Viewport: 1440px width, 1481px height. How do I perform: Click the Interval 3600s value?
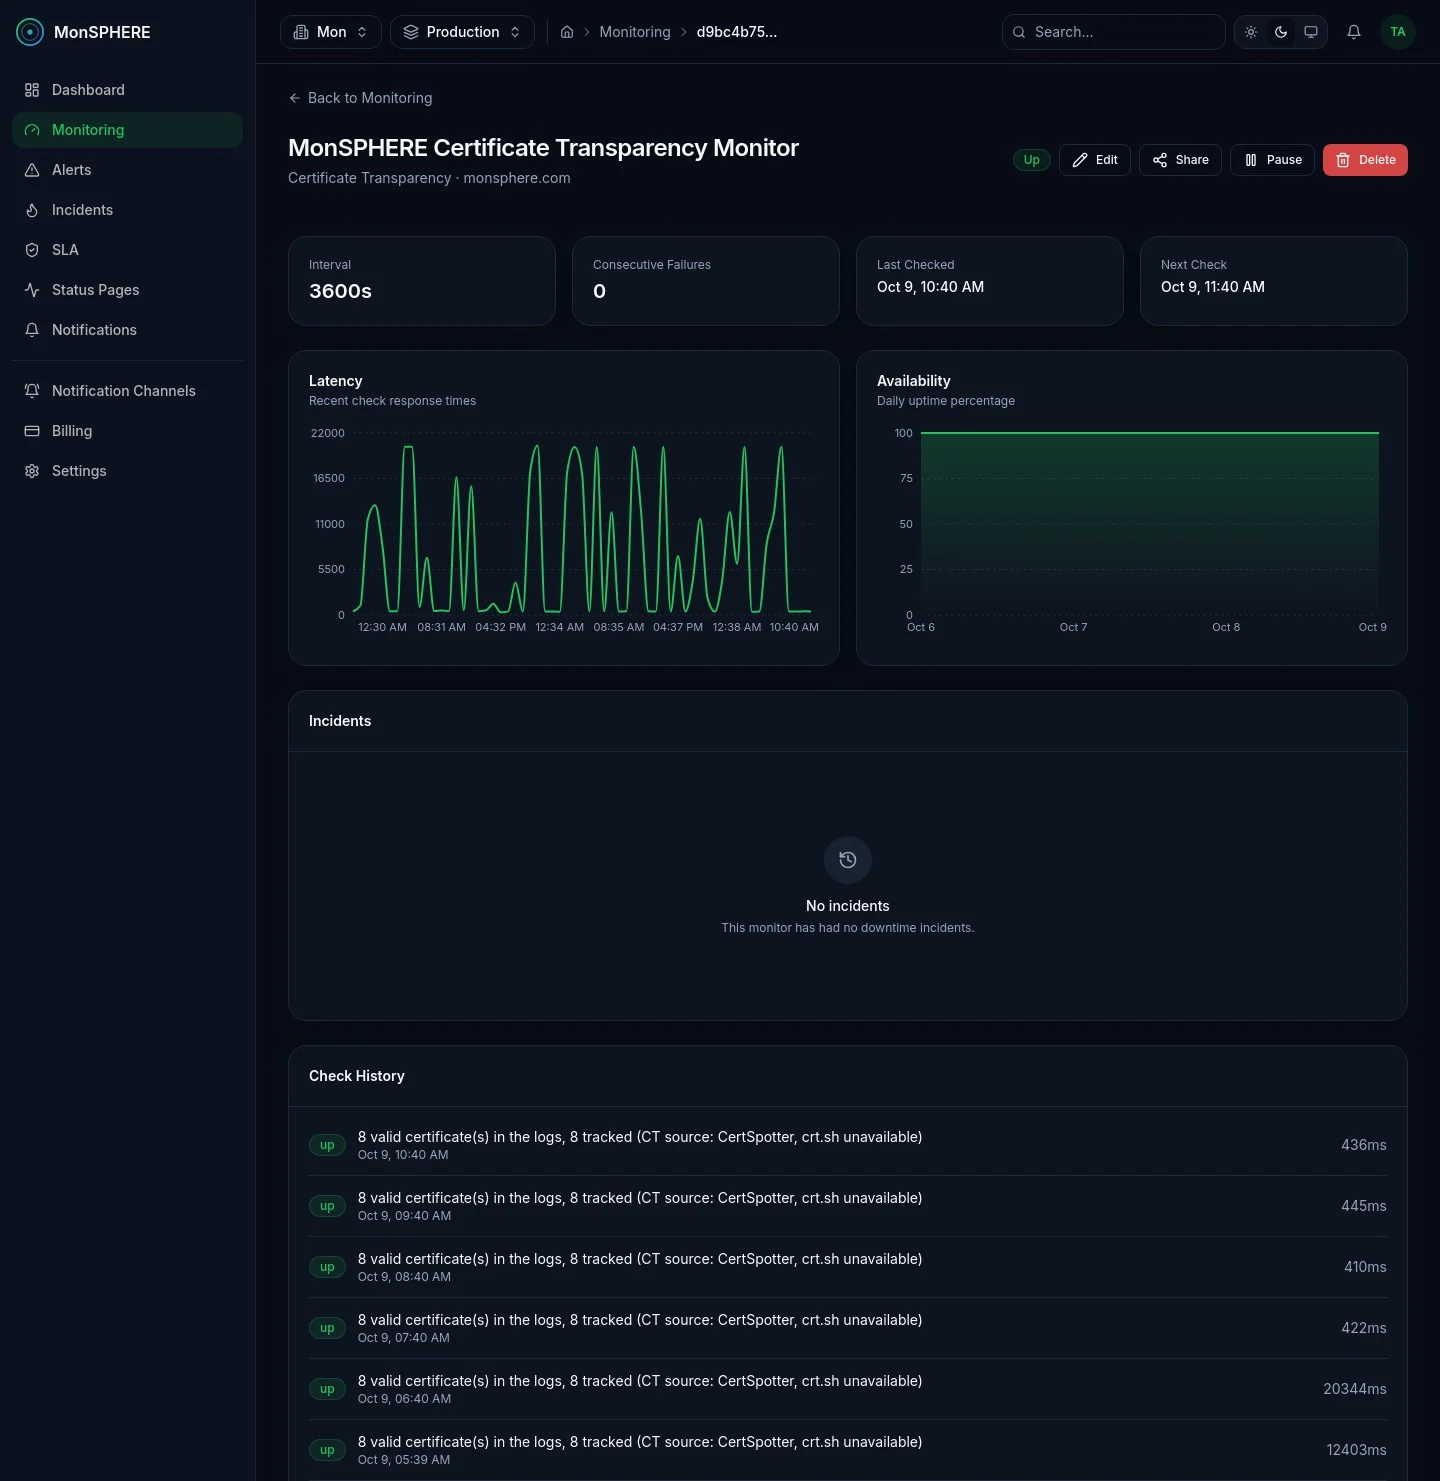340,291
